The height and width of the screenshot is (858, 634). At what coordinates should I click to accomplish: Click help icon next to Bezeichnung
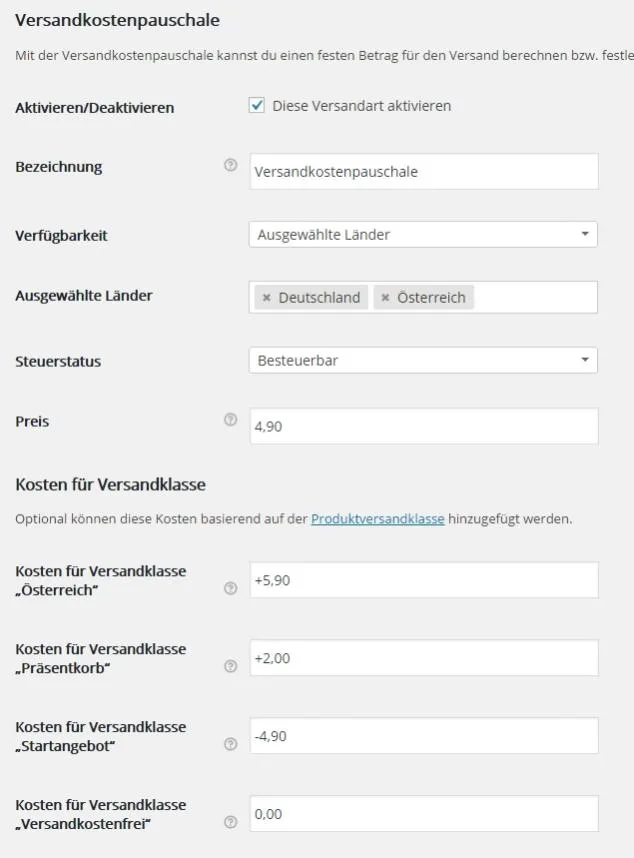click(230, 165)
